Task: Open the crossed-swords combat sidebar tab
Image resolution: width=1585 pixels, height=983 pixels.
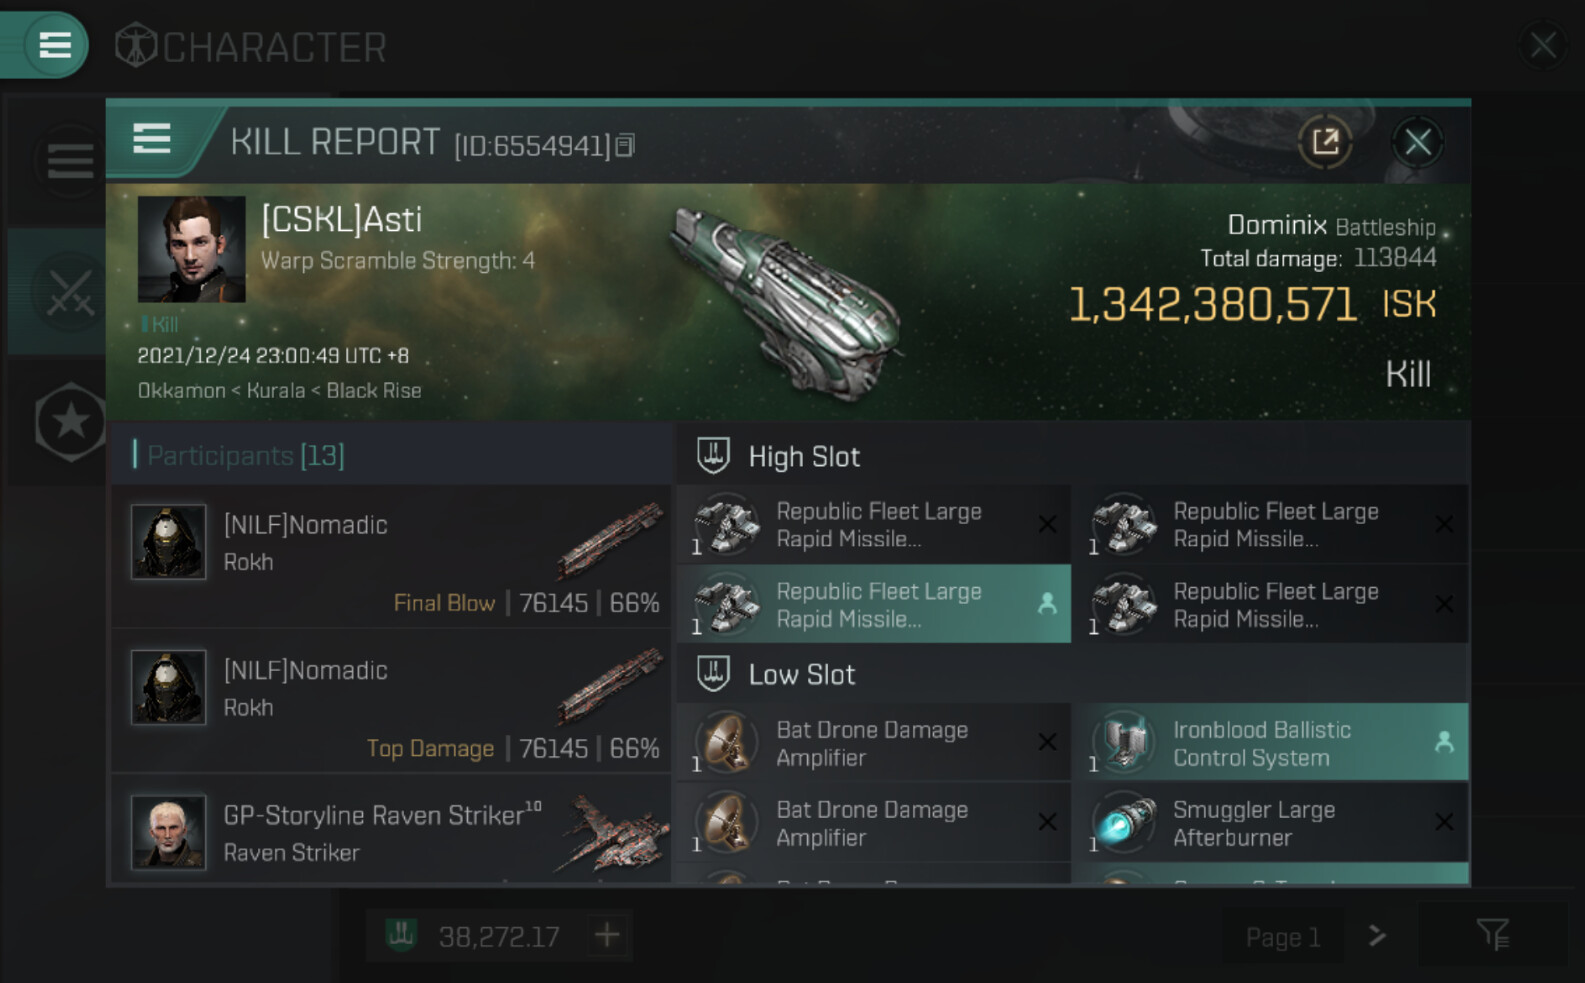Action: tap(68, 292)
